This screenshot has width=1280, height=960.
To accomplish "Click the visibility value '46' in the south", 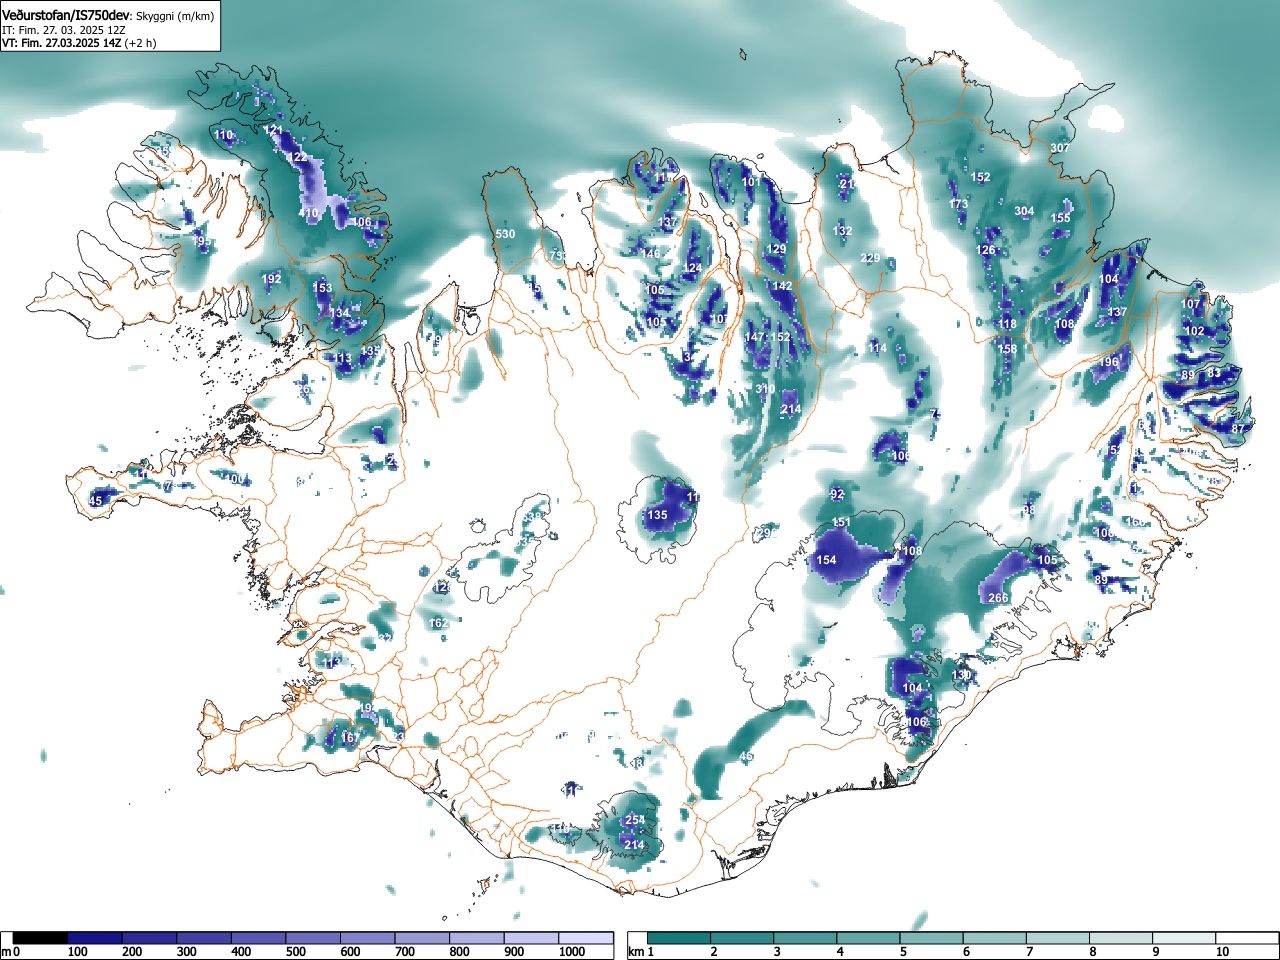I will click(x=746, y=757).
